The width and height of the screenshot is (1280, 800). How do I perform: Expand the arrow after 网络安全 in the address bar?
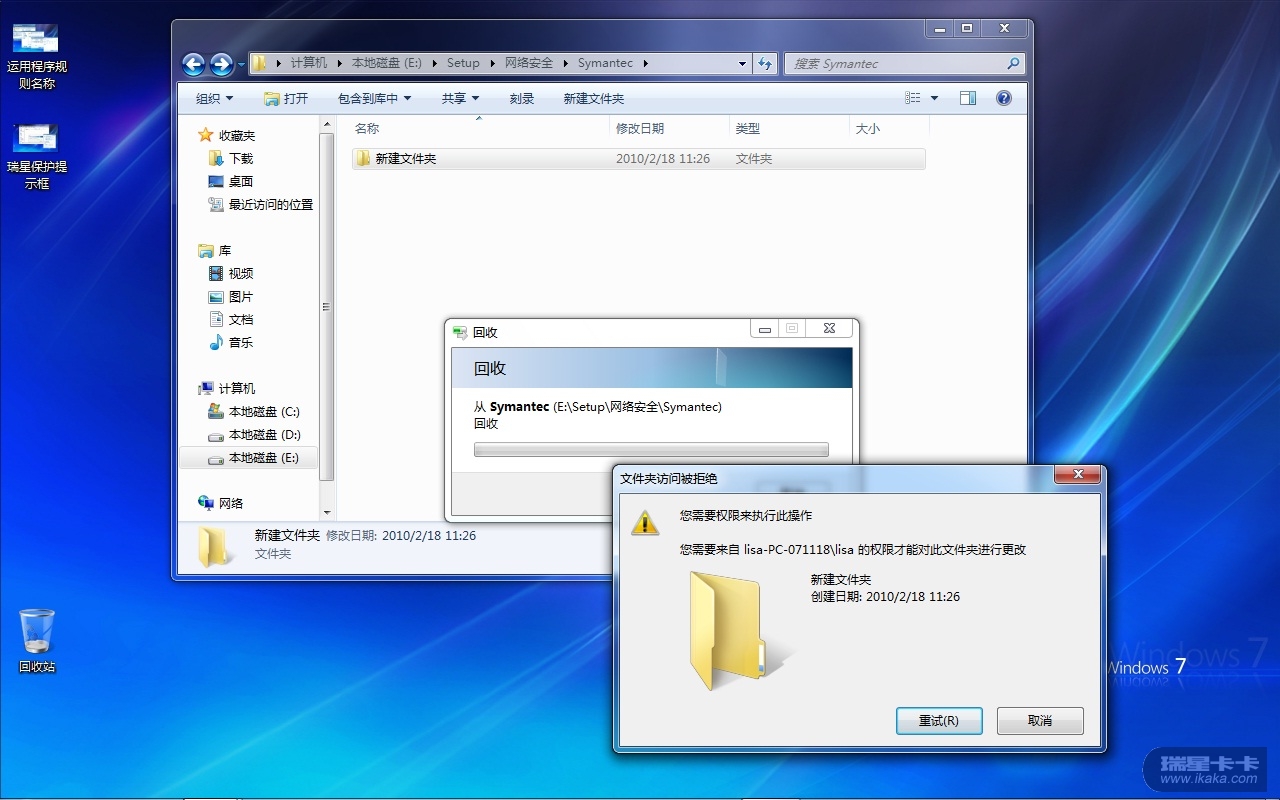coord(566,63)
